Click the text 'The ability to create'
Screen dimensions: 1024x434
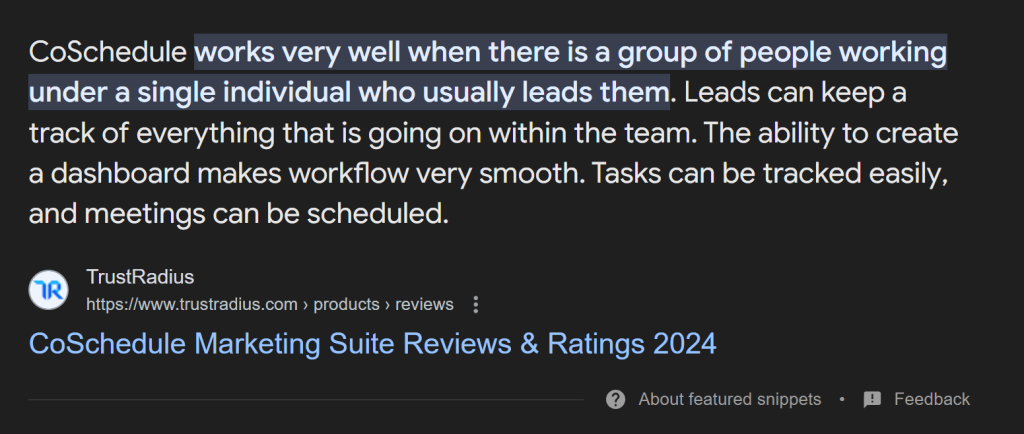click(x=831, y=133)
